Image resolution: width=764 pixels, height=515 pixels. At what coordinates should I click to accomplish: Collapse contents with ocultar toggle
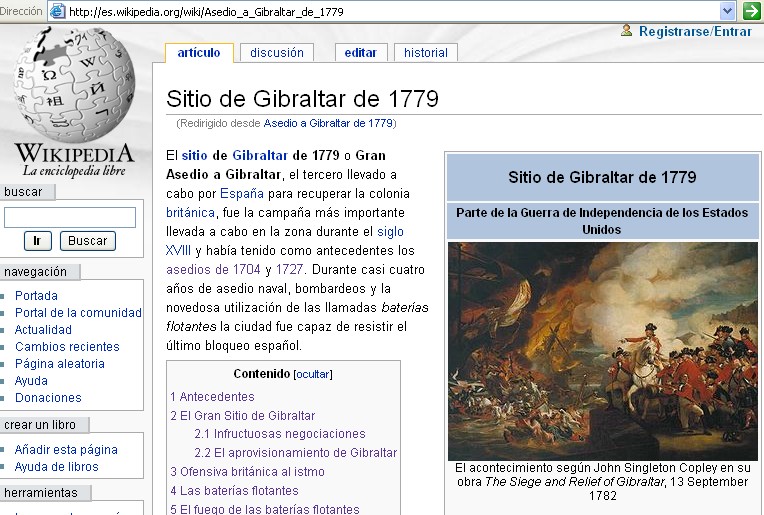(313, 374)
